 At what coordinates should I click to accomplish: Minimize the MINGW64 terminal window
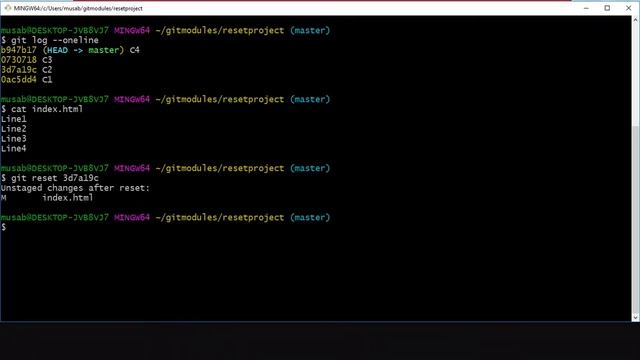click(x=586, y=8)
